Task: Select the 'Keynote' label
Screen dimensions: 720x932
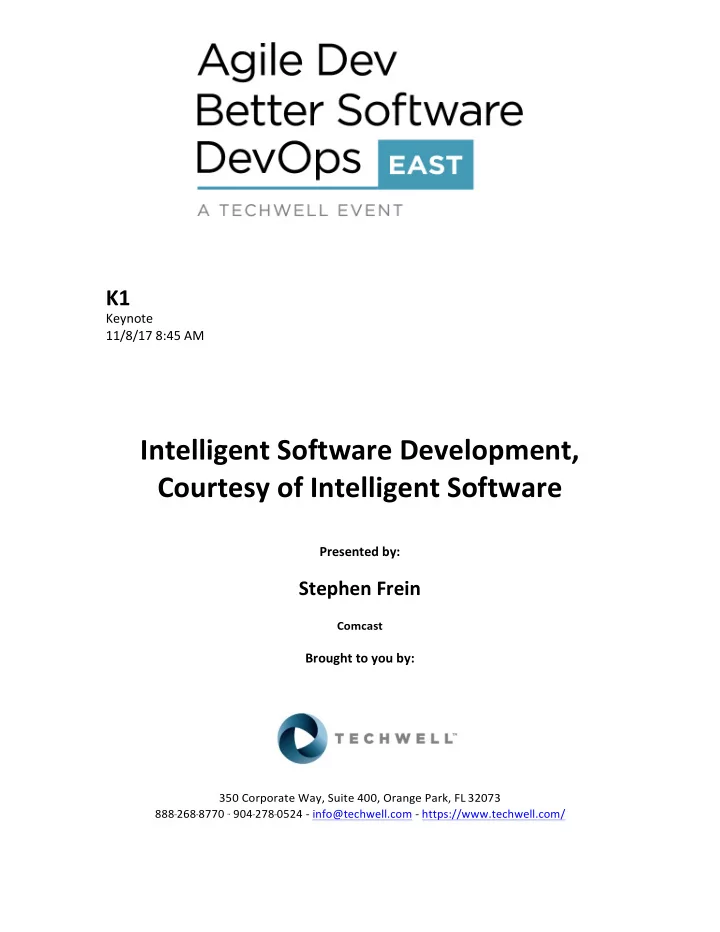Action: click(x=129, y=319)
